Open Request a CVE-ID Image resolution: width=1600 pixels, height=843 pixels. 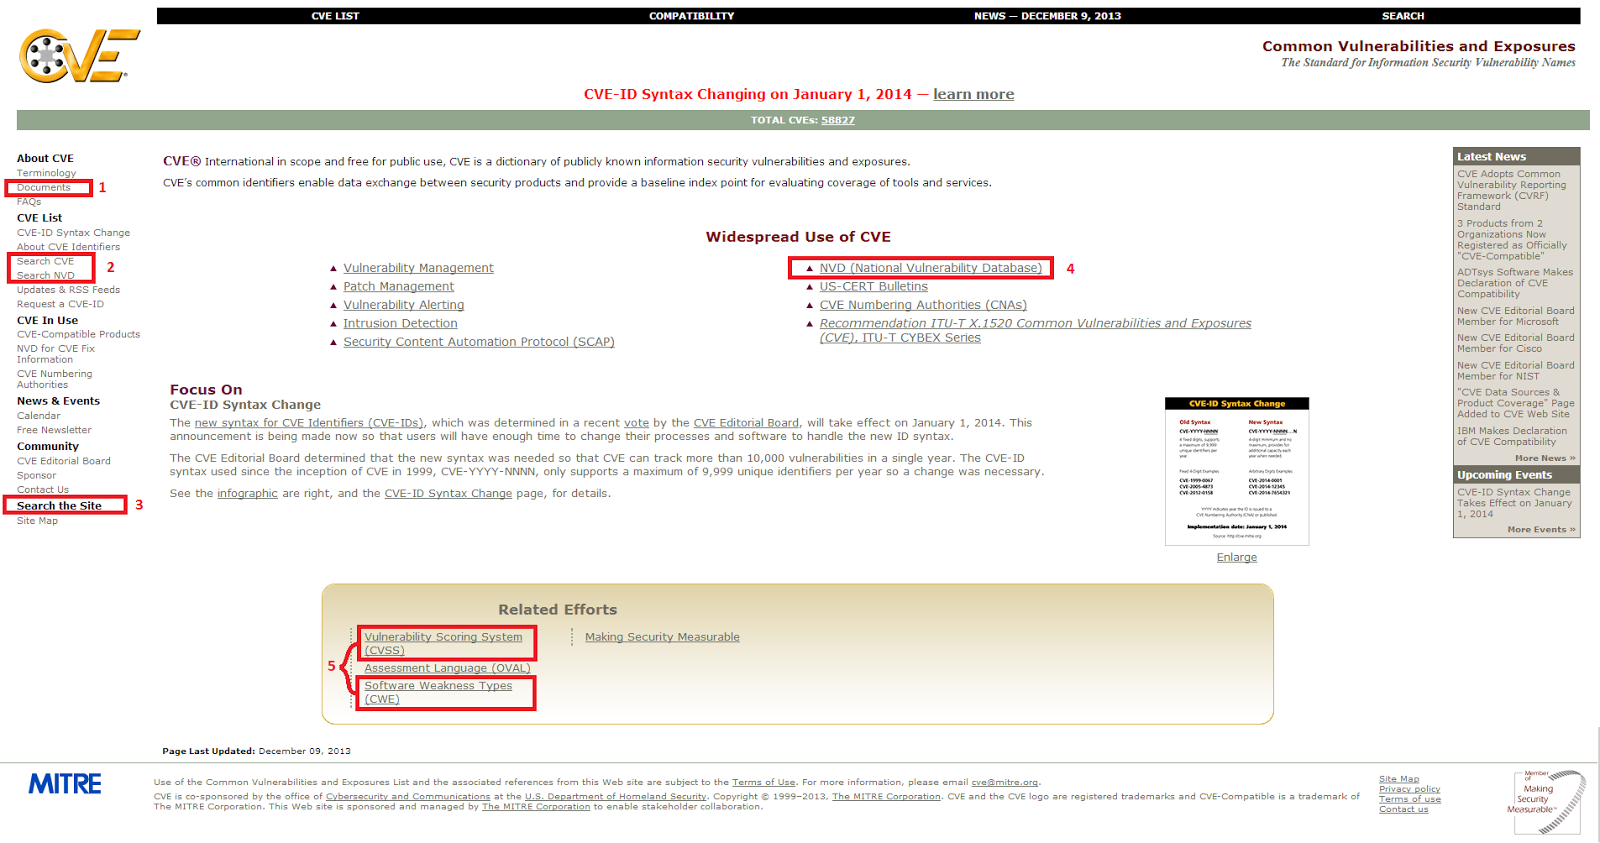coord(60,304)
